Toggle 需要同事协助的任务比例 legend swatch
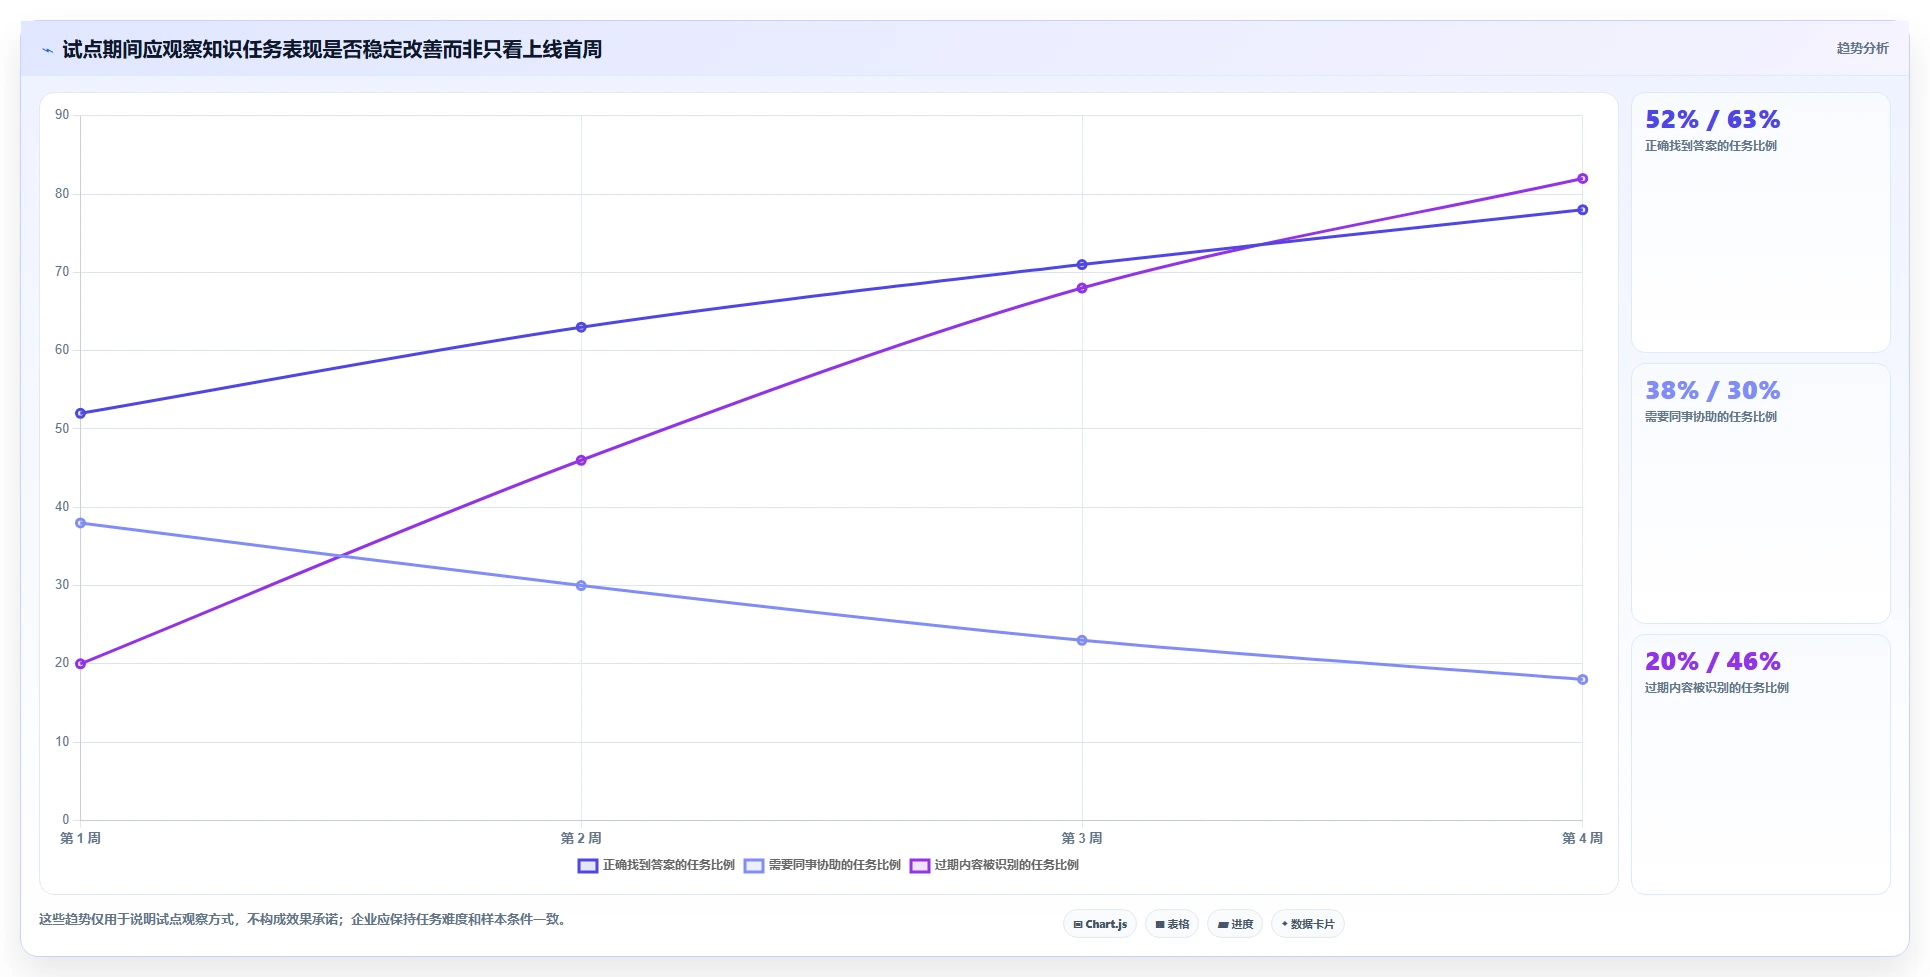Image resolution: width=1930 pixels, height=977 pixels. [x=754, y=866]
